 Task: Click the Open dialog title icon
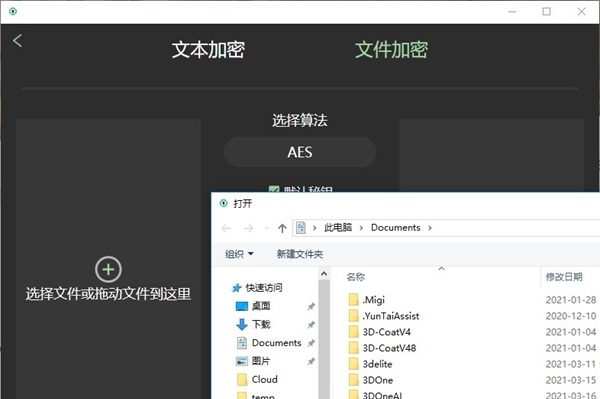tap(224, 203)
